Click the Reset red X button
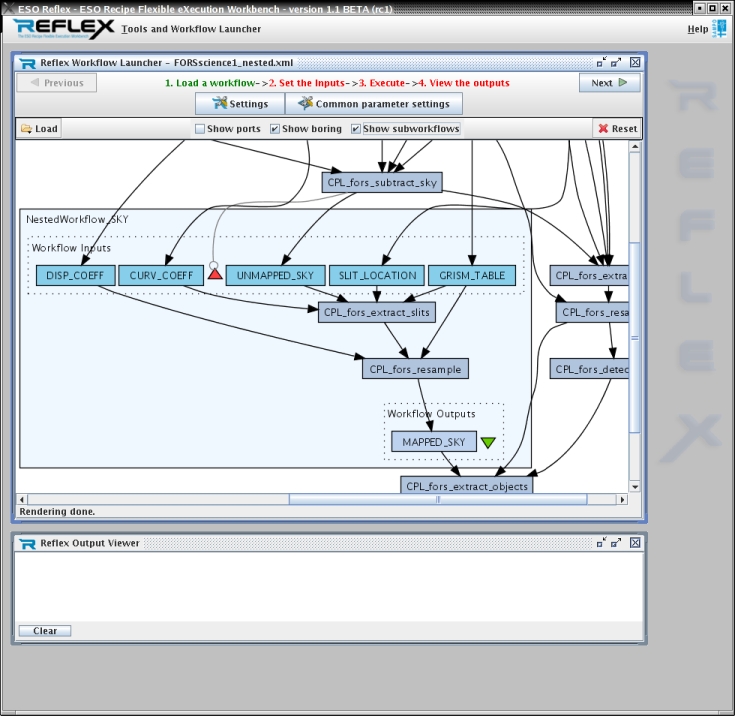The image size is (735, 716). (616, 128)
